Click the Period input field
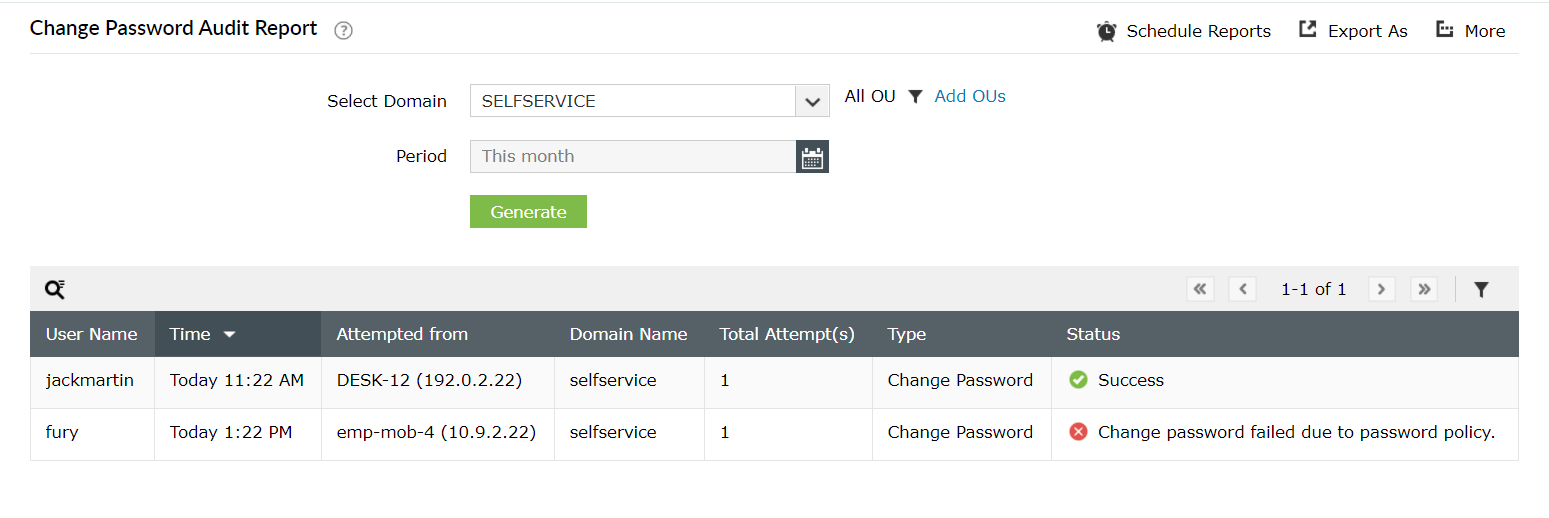1549x518 pixels. 633,157
